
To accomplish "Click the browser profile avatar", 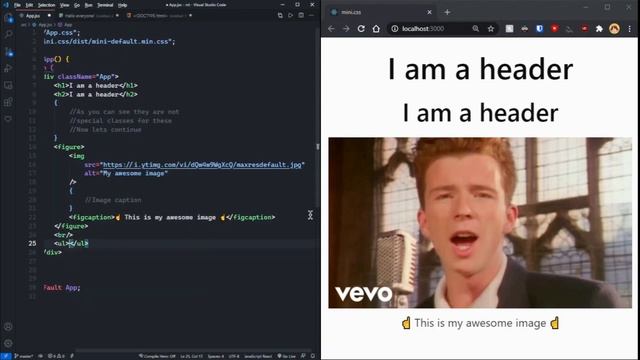I will pyautogui.click(x=614, y=29).
